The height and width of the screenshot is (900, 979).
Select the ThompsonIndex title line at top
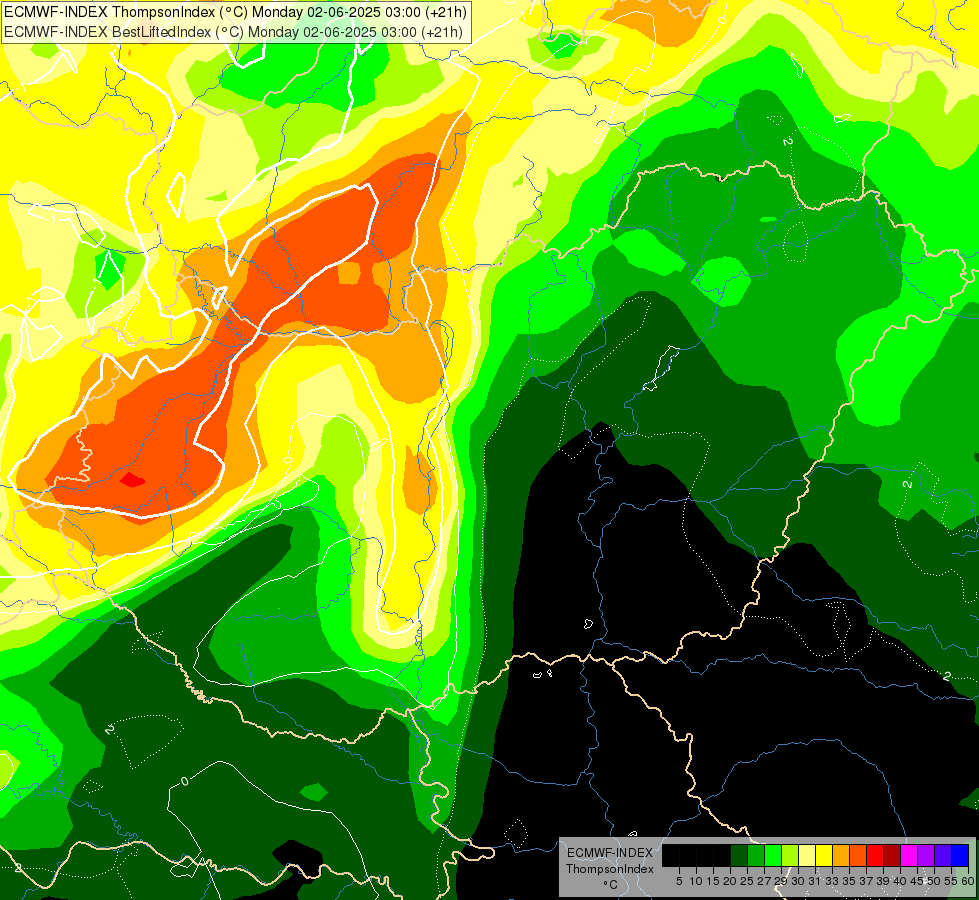(x=235, y=12)
